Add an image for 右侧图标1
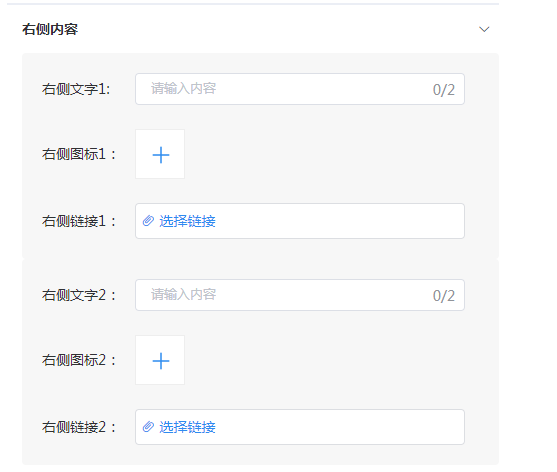 tap(160, 154)
